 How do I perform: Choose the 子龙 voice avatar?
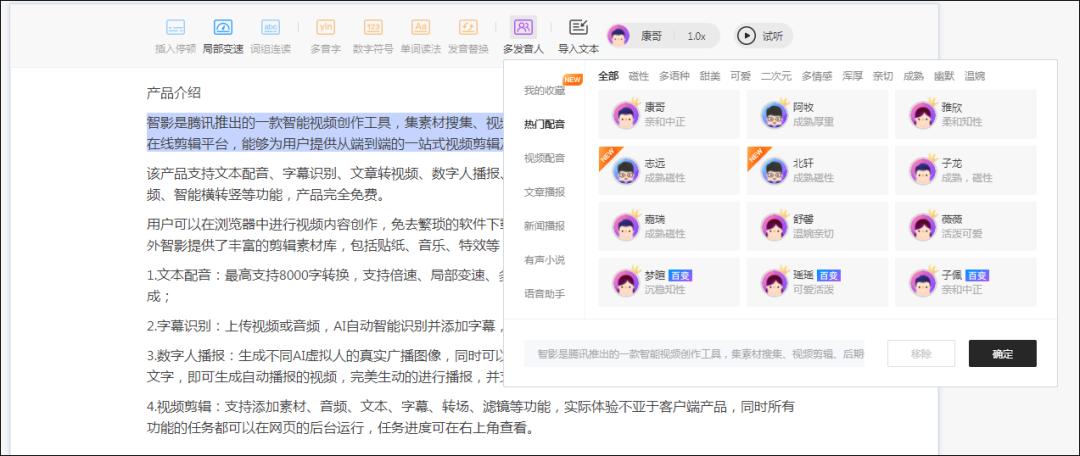[x=922, y=171]
